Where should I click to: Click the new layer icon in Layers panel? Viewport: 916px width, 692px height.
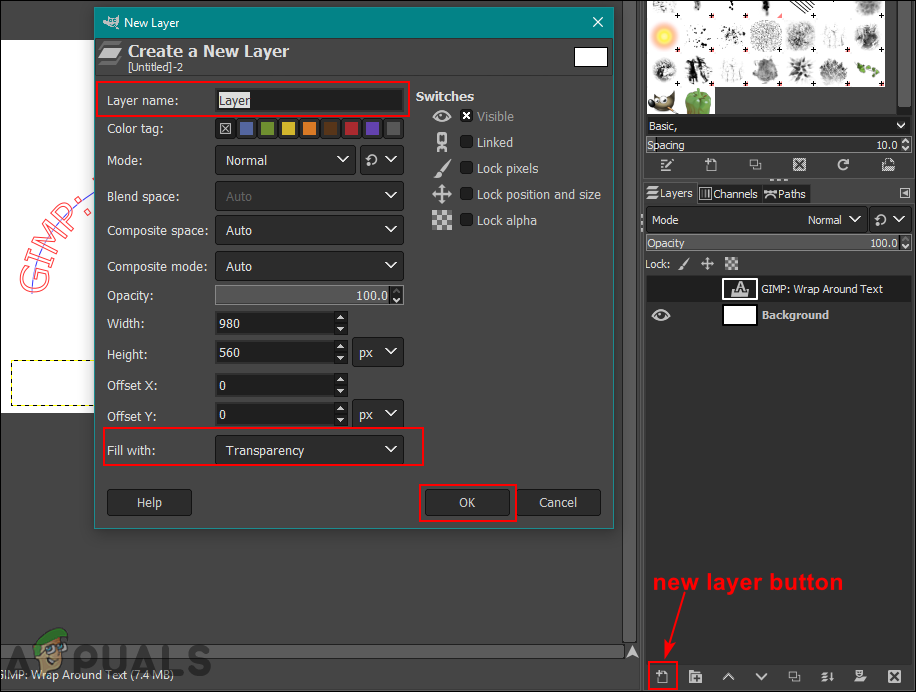(662, 676)
